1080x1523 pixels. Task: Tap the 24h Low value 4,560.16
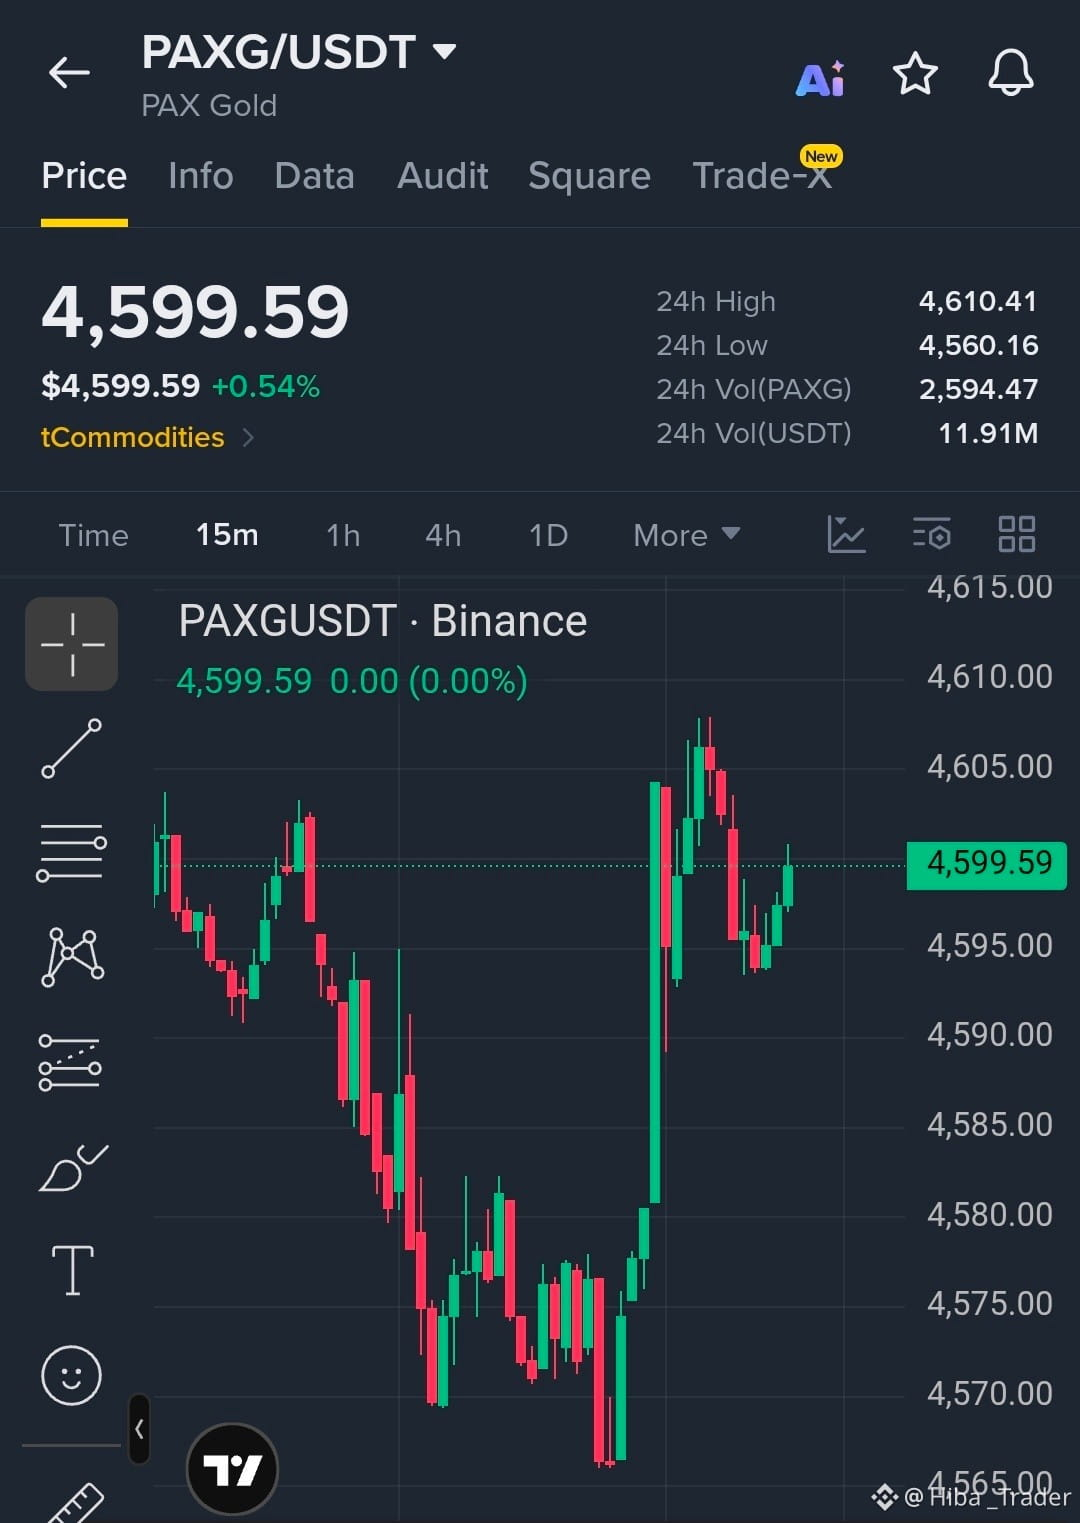(978, 345)
